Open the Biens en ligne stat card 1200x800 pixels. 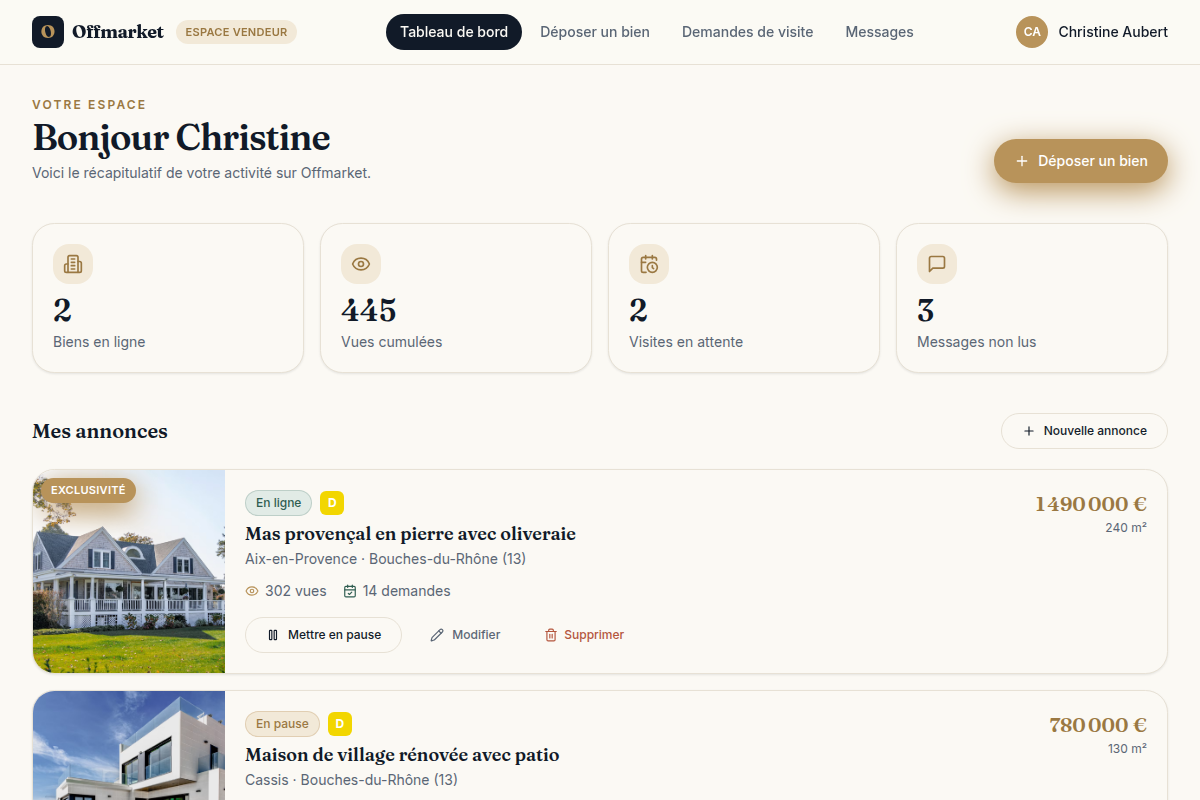(x=168, y=298)
